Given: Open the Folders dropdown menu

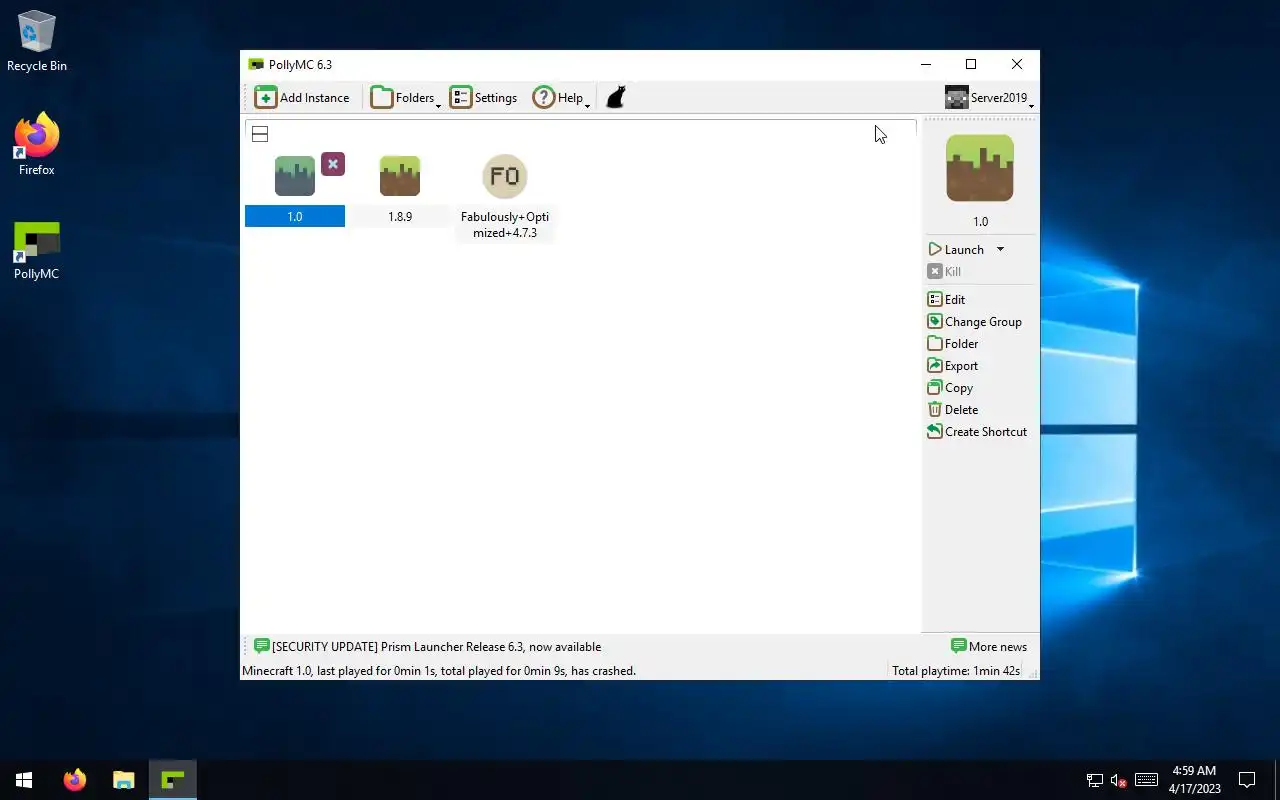Looking at the screenshot, I should pyautogui.click(x=405, y=97).
